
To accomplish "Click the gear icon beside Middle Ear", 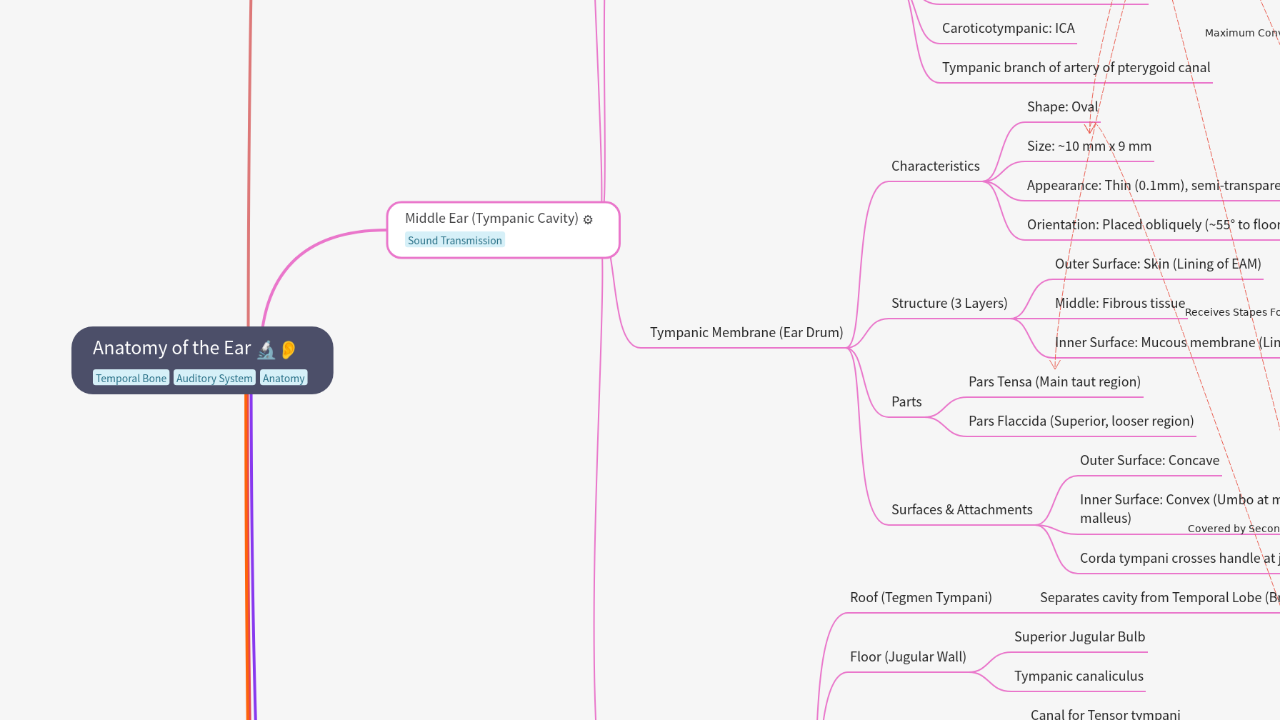I will tap(588, 219).
